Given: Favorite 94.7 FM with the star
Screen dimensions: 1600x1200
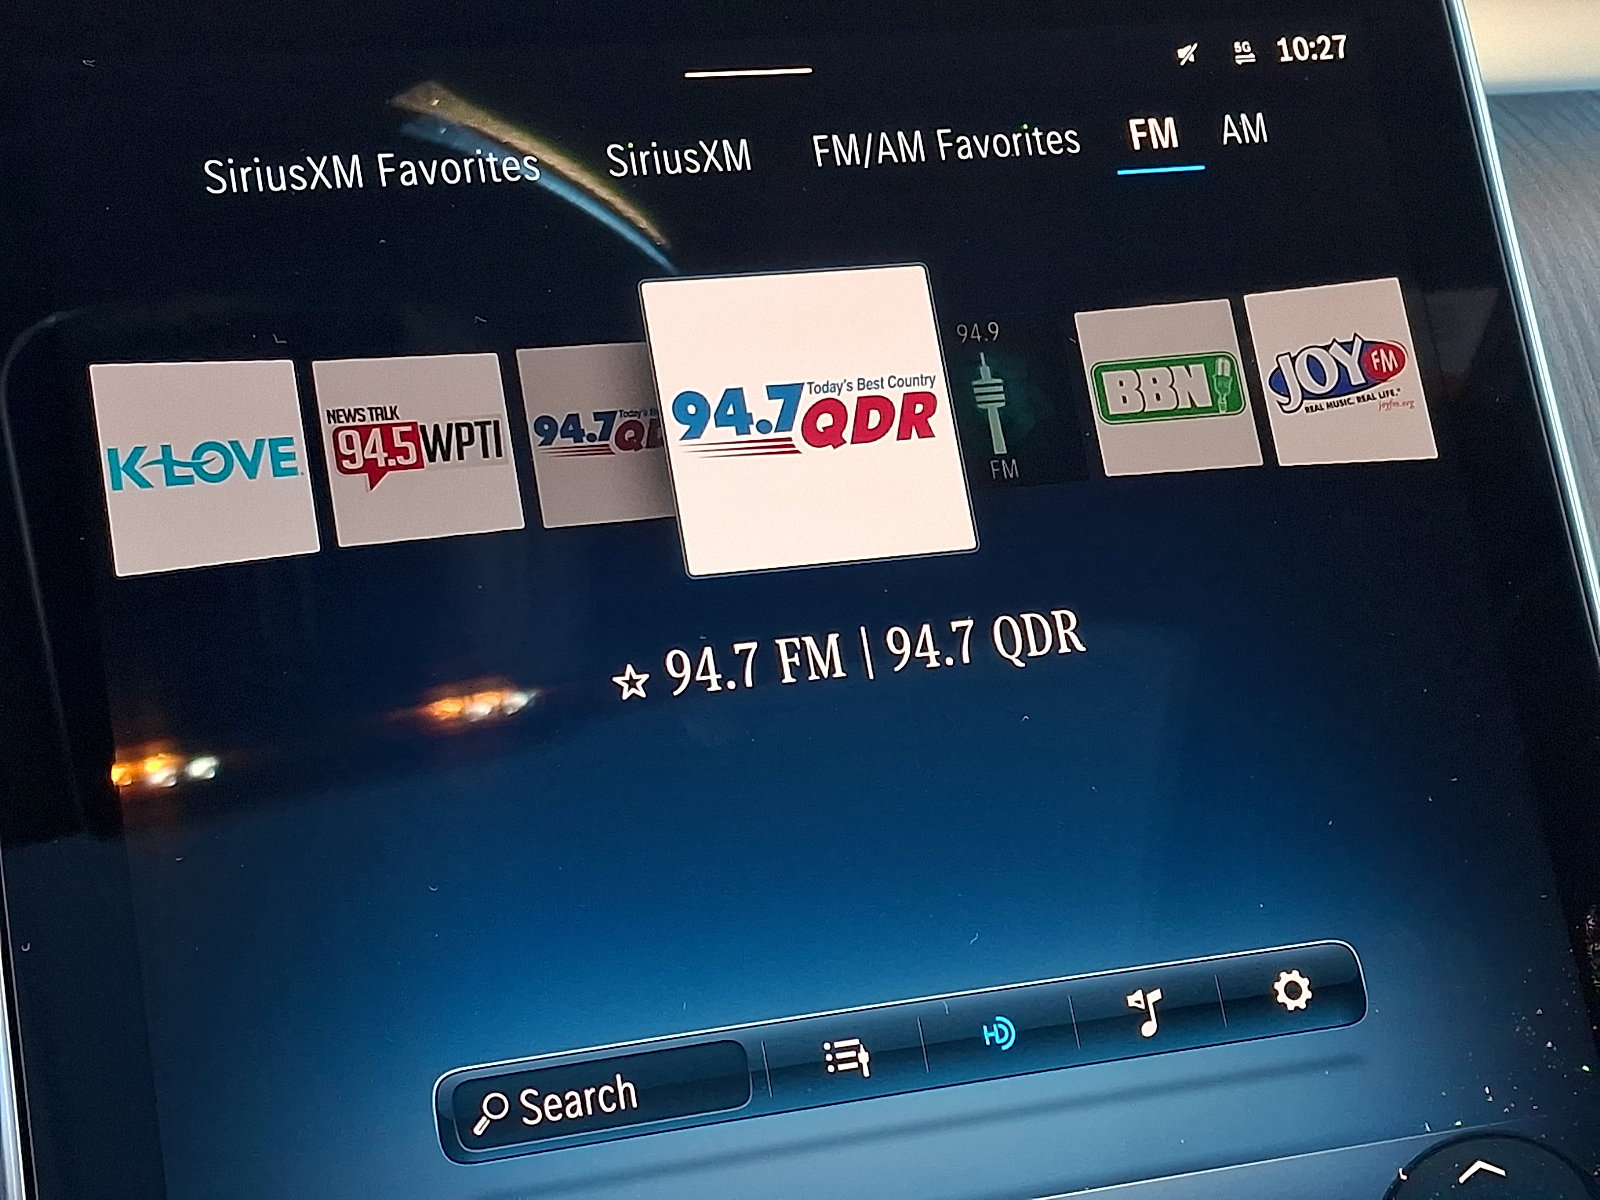Looking at the screenshot, I should tap(629, 682).
